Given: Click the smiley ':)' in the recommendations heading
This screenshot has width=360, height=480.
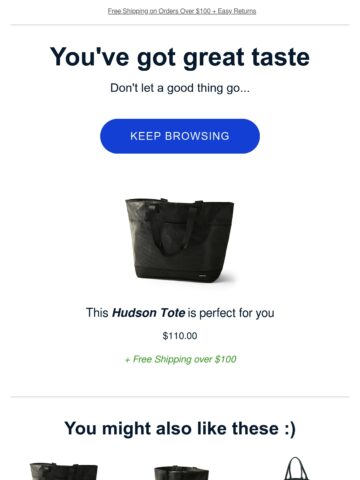Looking at the screenshot, I should click(x=290, y=429).
